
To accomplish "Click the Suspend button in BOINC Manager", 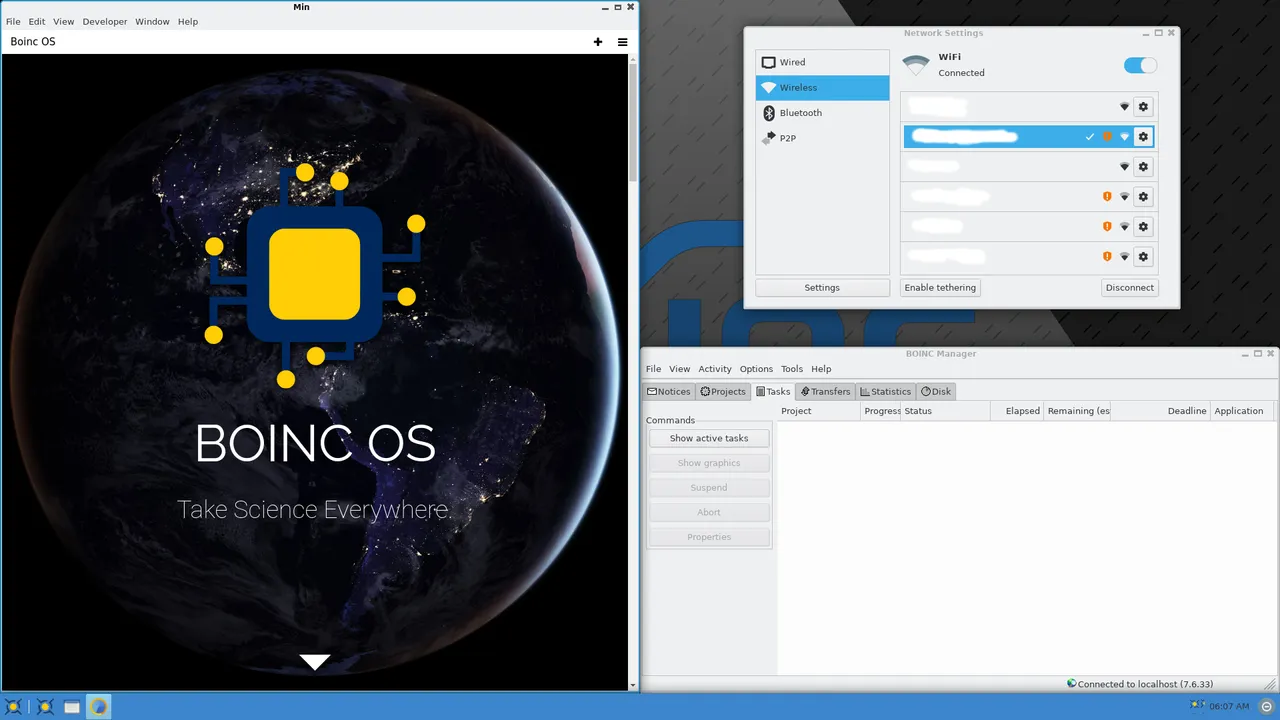I will [x=709, y=487].
